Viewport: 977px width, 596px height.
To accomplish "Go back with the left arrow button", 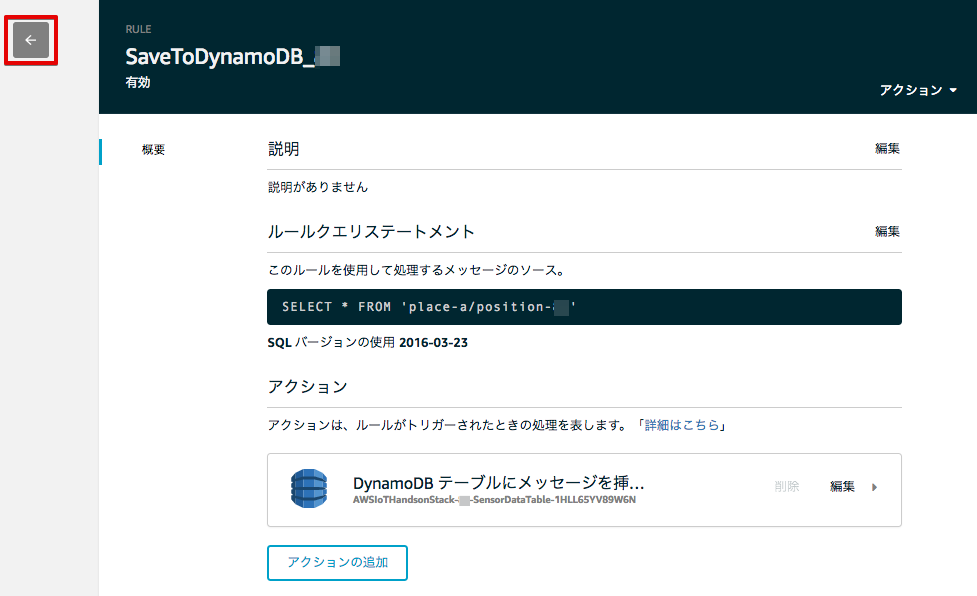I will [x=31, y=40].
